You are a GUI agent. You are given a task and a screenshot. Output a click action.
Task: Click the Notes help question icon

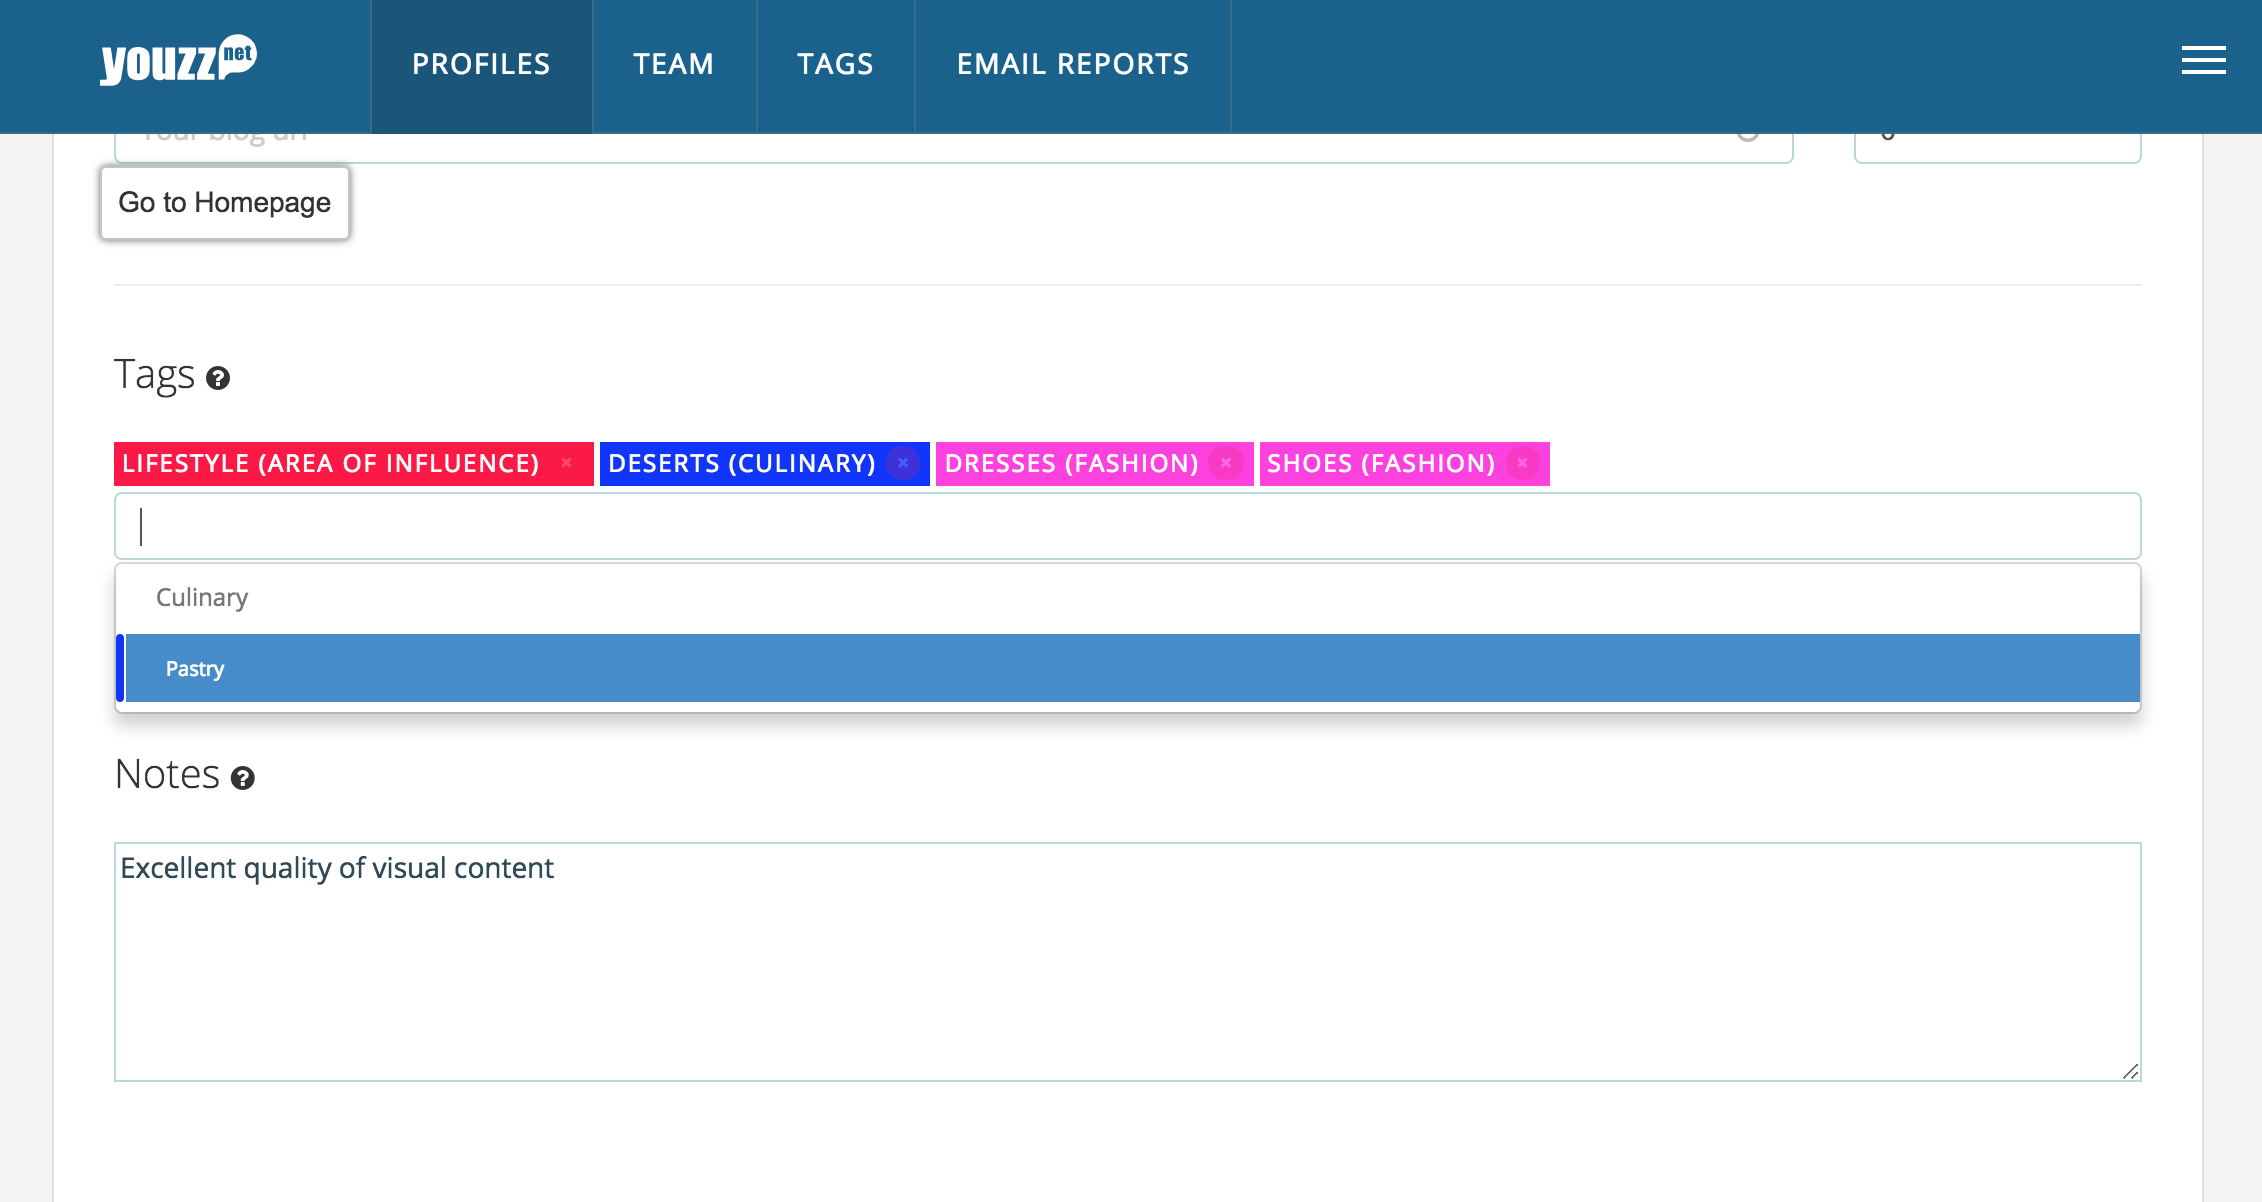(243, 778)
